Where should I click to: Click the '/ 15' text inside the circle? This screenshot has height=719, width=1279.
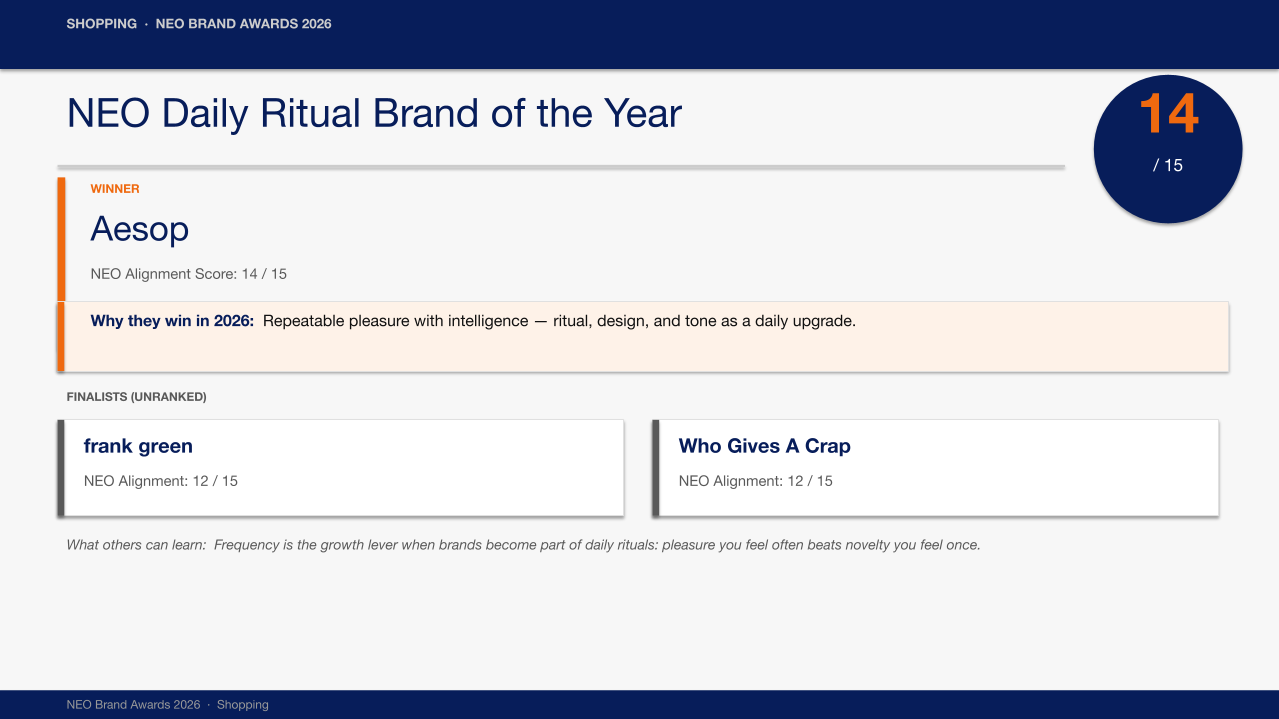tap(1168, 165)
